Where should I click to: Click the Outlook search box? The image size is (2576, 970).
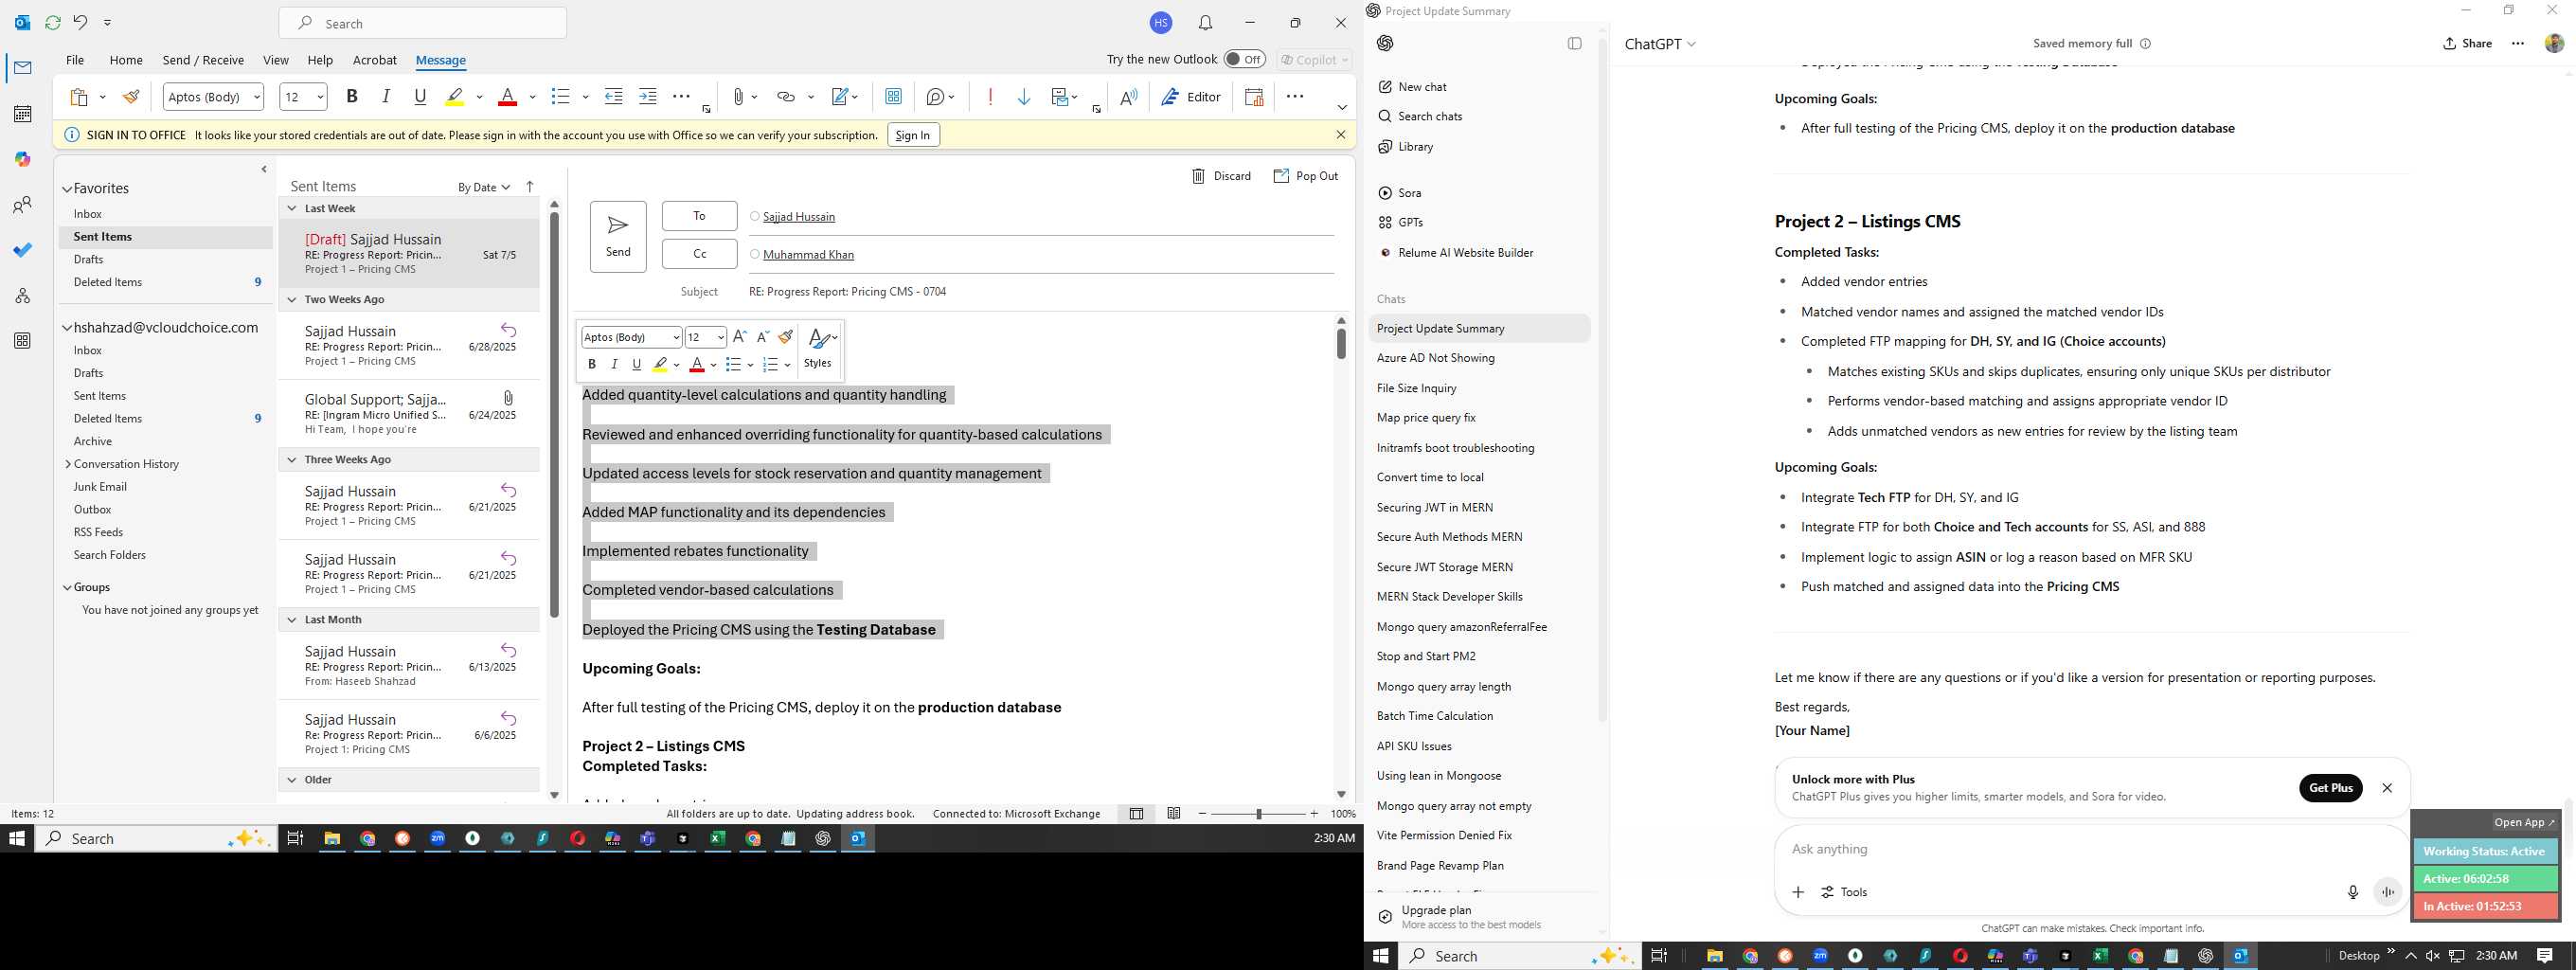[x=423, y=23]
